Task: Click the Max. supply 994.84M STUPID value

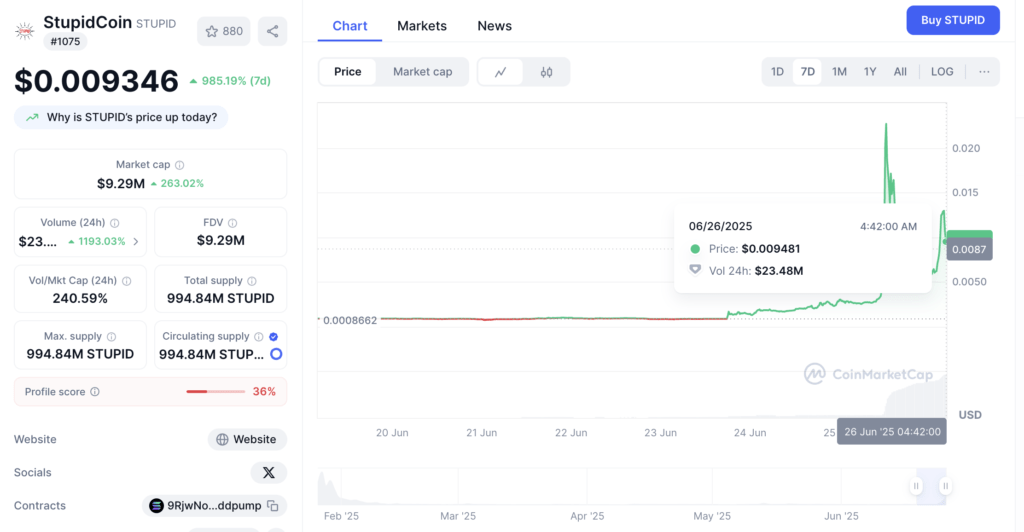Action: [x=80, y=354]
